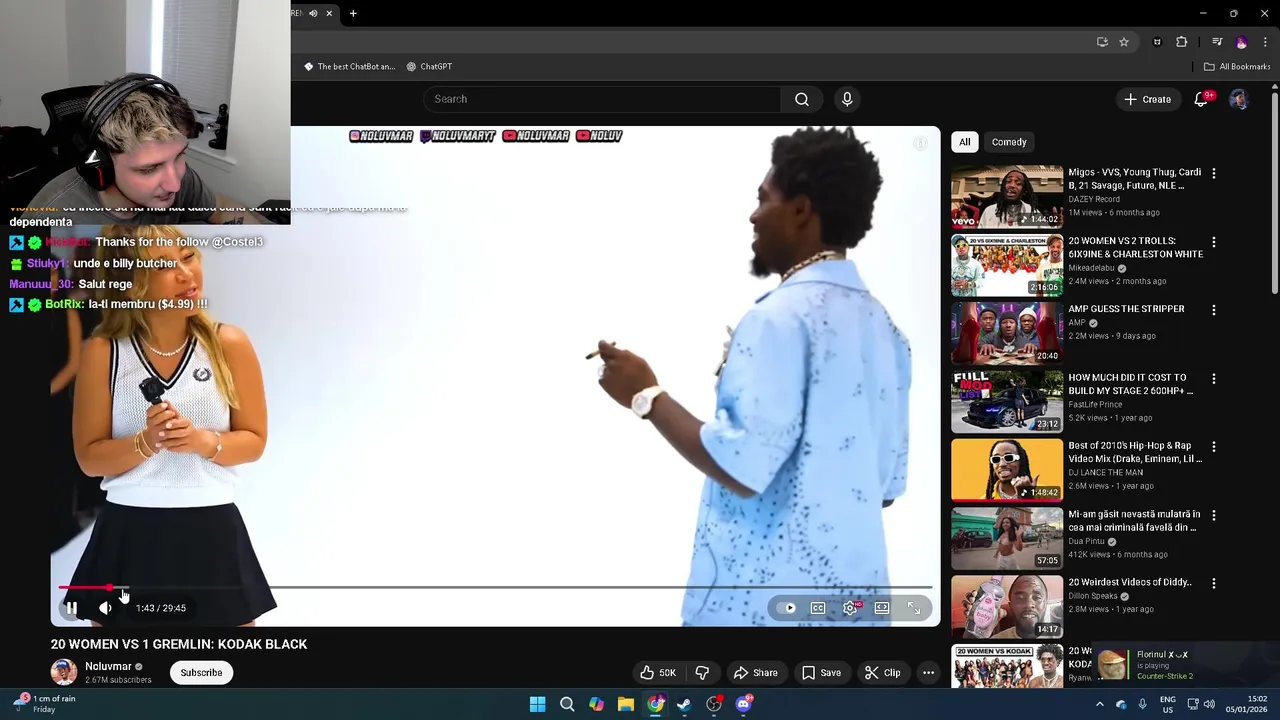Mute the video with the speaker icon
The height and width of the screenshot is (720, 1280).
tap(105, 608)
